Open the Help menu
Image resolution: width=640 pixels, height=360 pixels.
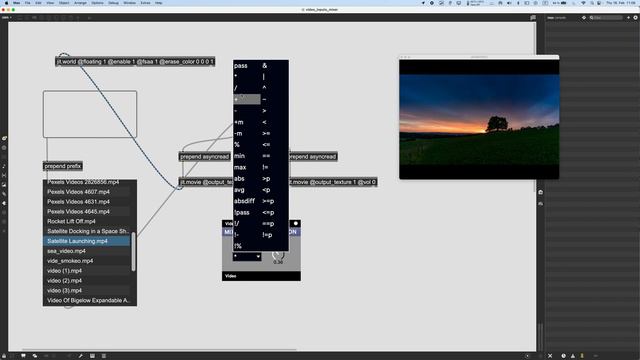(159, 3)
